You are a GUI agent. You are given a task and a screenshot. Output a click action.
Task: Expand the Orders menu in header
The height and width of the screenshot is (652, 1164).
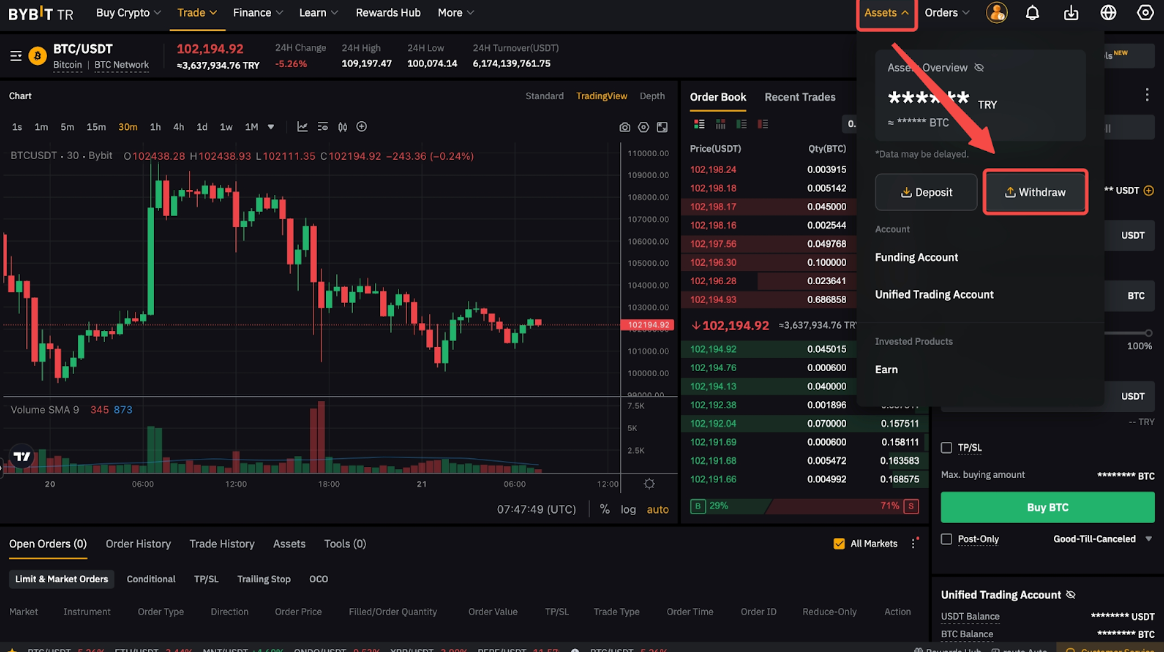(947, 13)
